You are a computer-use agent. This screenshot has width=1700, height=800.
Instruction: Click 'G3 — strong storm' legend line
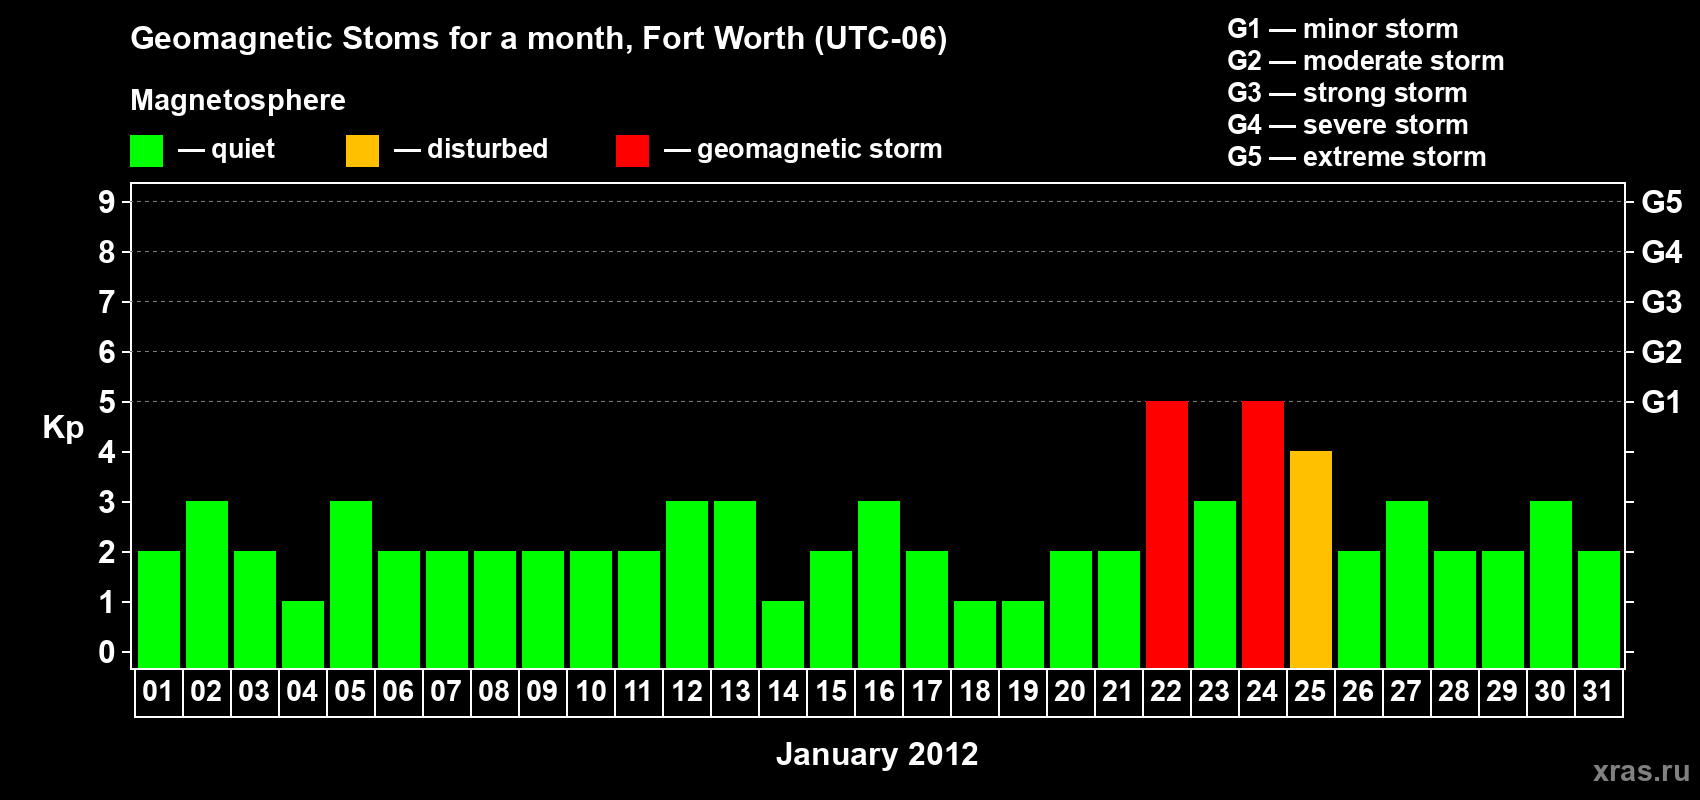click(x=1347, y=93)
